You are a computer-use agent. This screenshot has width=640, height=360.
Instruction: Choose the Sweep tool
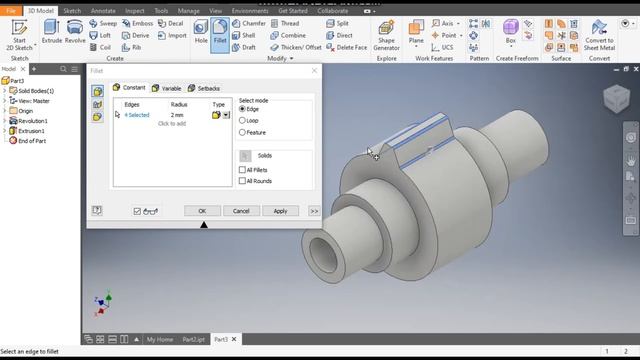tap(103, 23)
